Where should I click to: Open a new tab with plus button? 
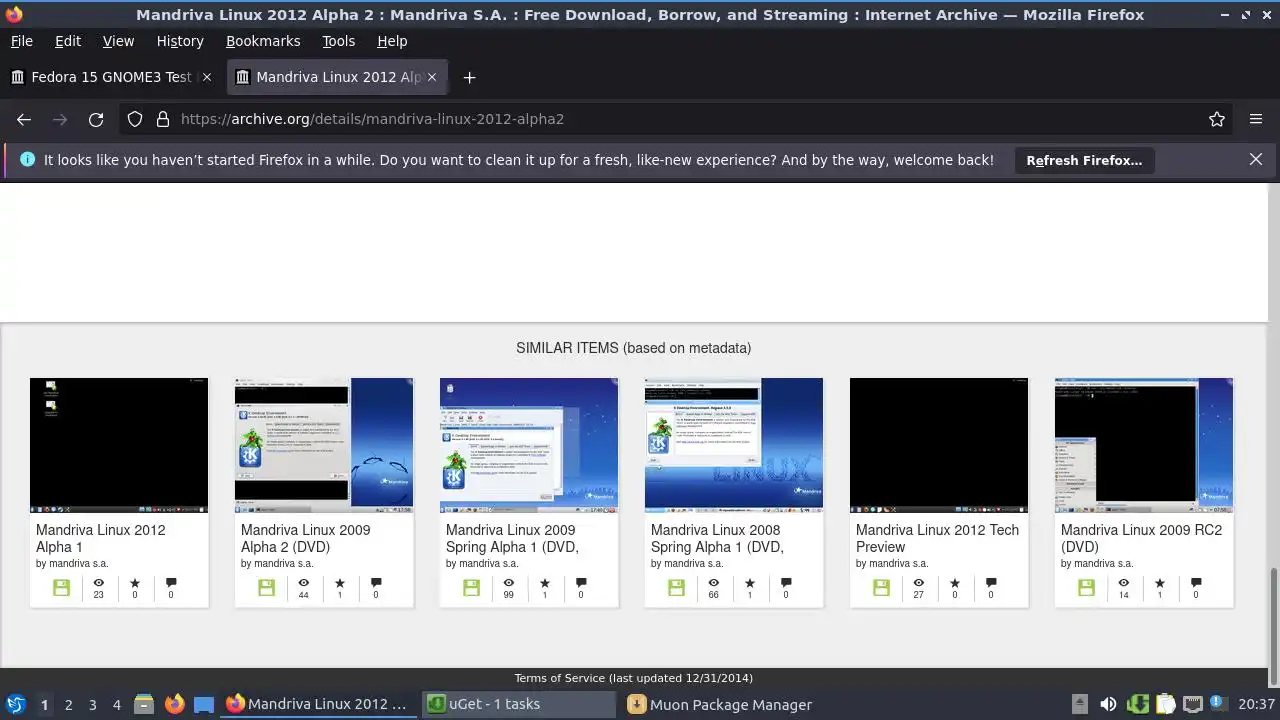point(469,77)
